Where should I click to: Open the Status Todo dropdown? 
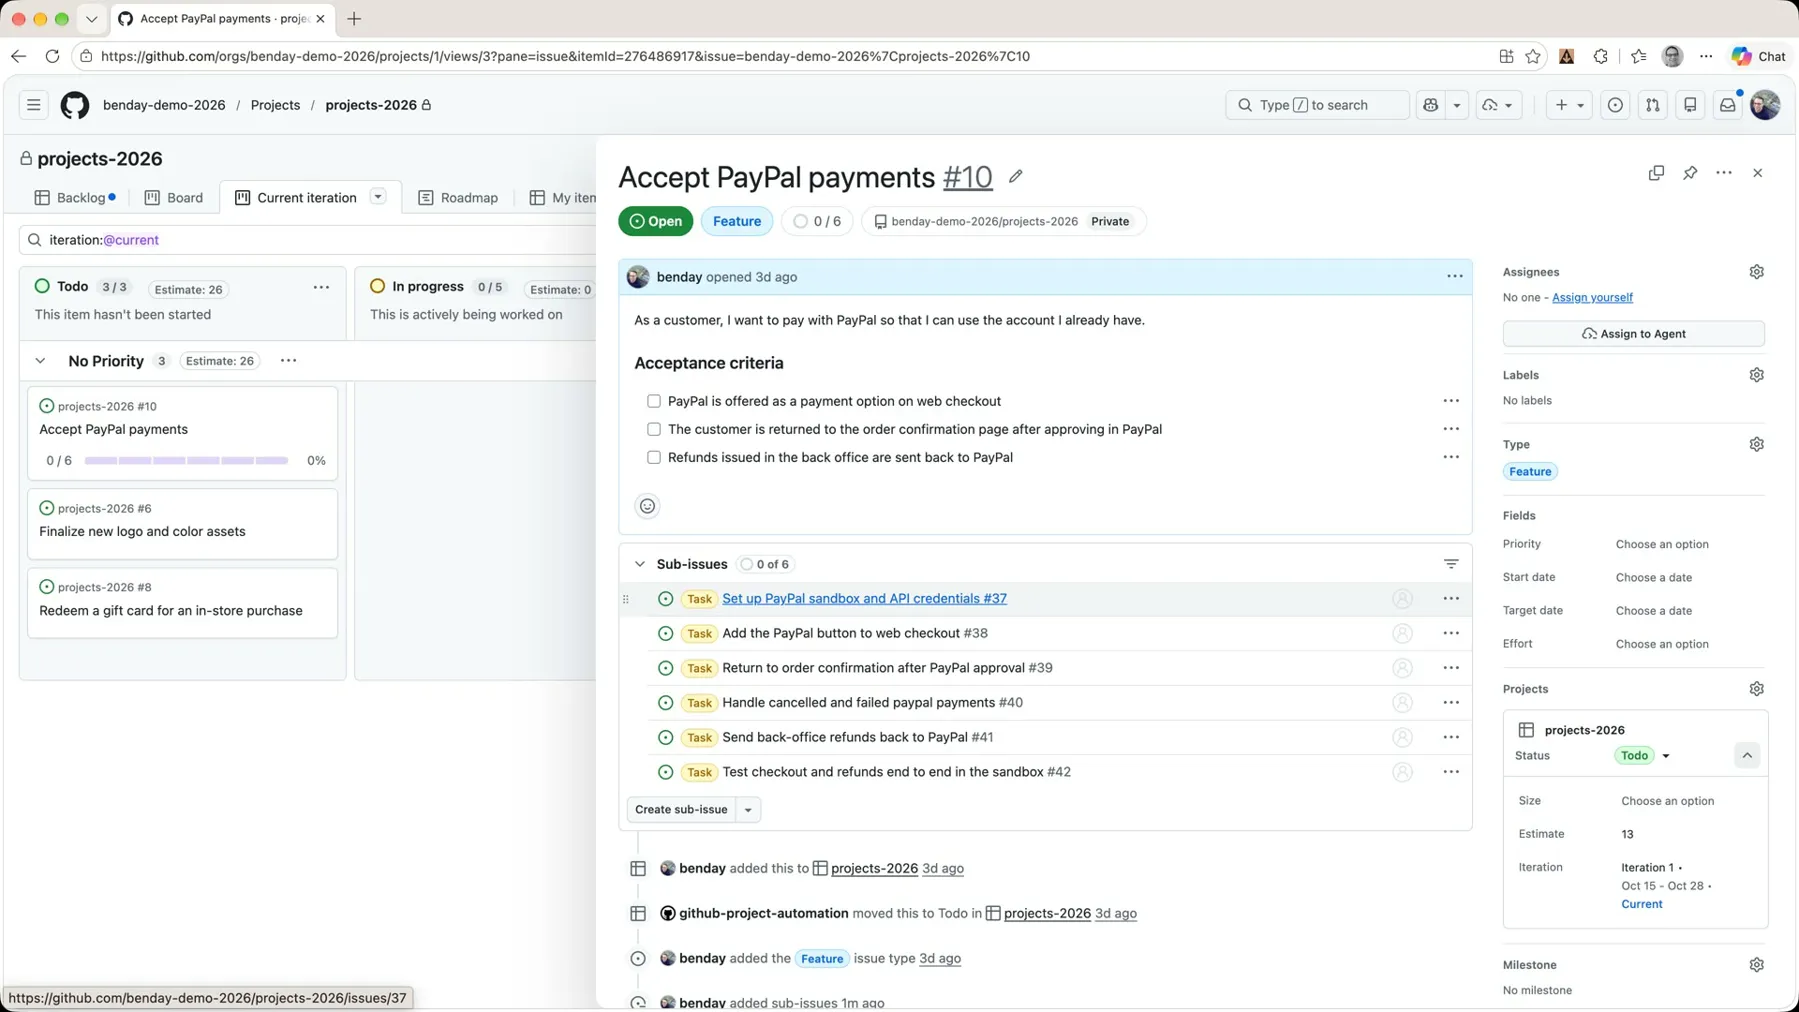coord(1643,756)
